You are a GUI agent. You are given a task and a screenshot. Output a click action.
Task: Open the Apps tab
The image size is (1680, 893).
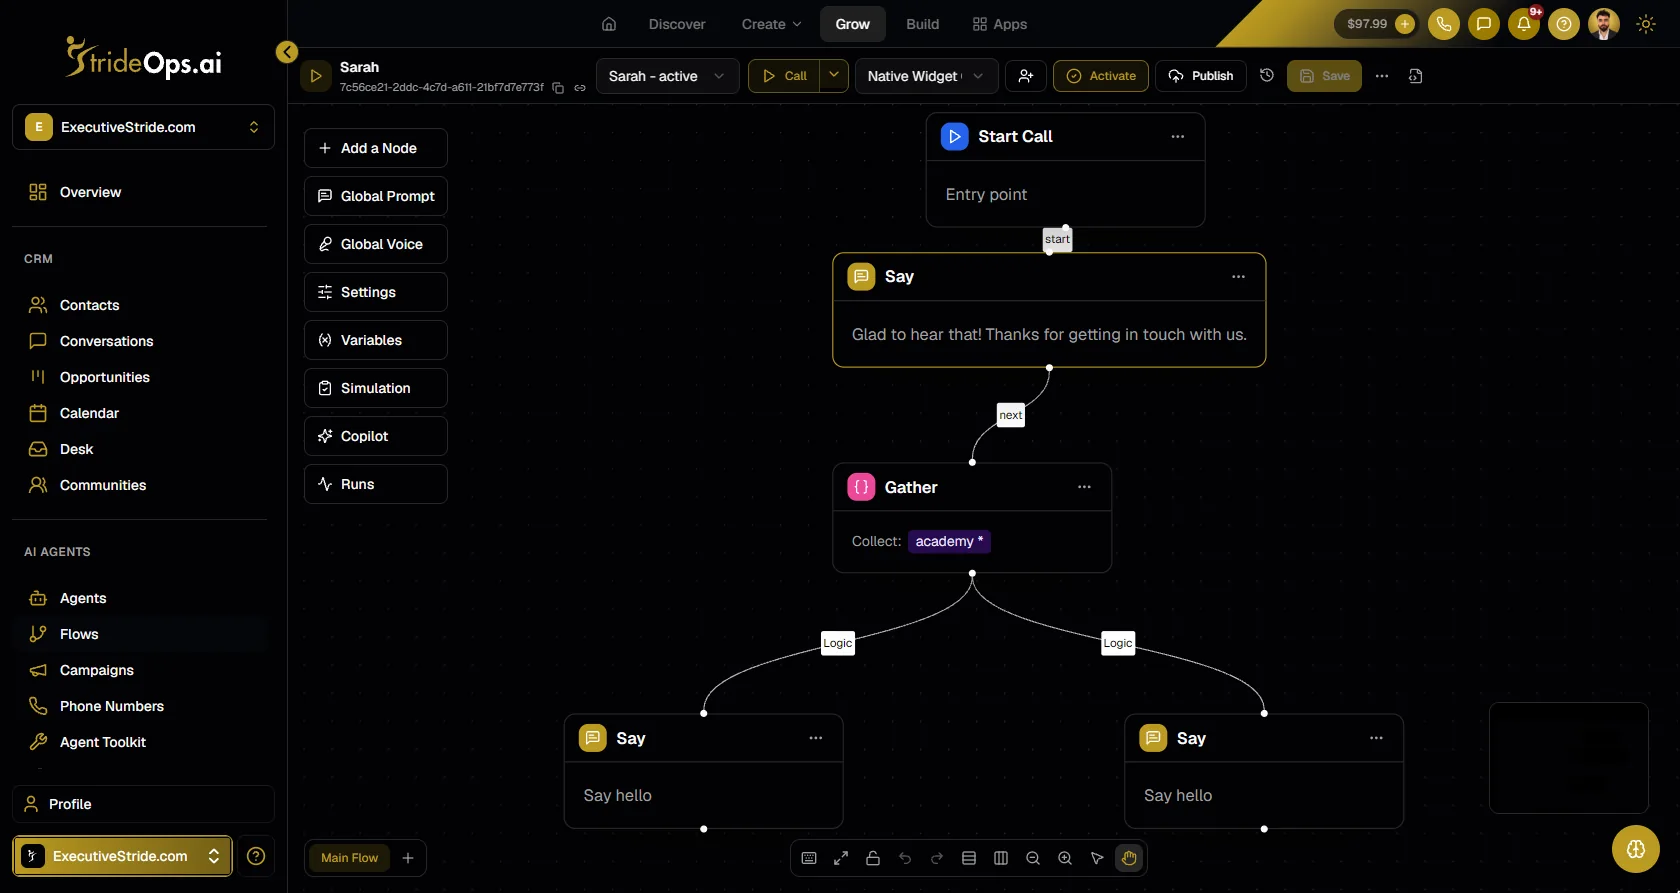click(x=1000, y=24)
